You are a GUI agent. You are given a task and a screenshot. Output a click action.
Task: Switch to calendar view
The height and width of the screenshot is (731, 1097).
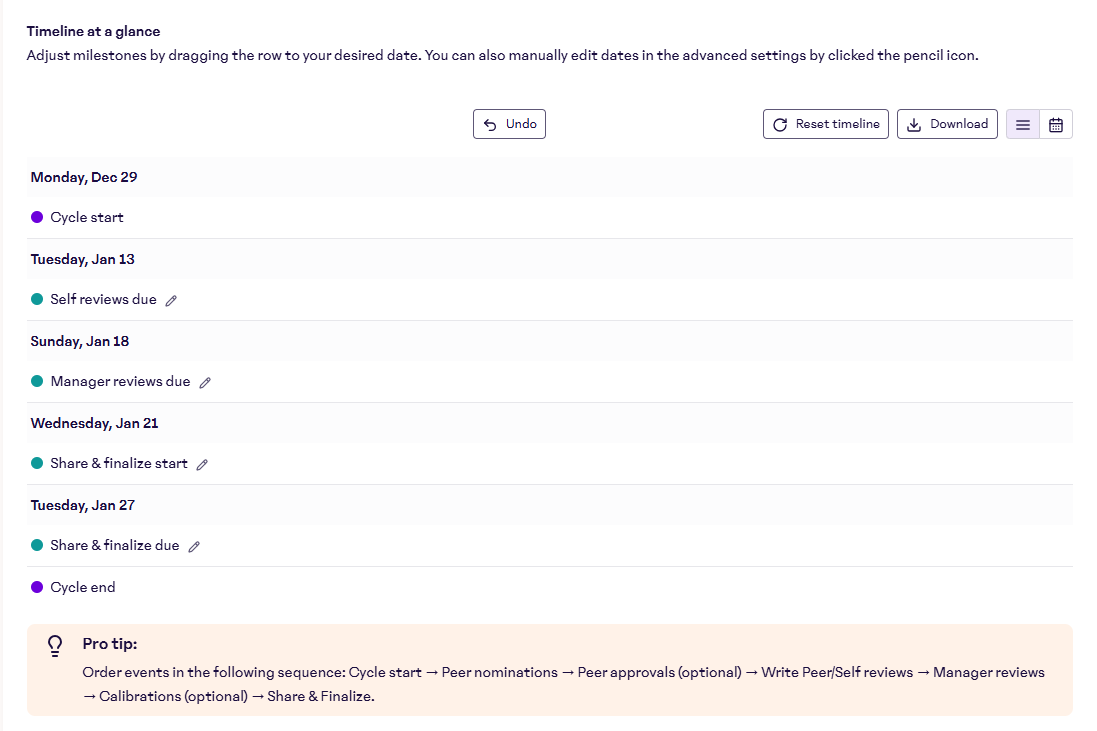click(x=1055, y=124)
